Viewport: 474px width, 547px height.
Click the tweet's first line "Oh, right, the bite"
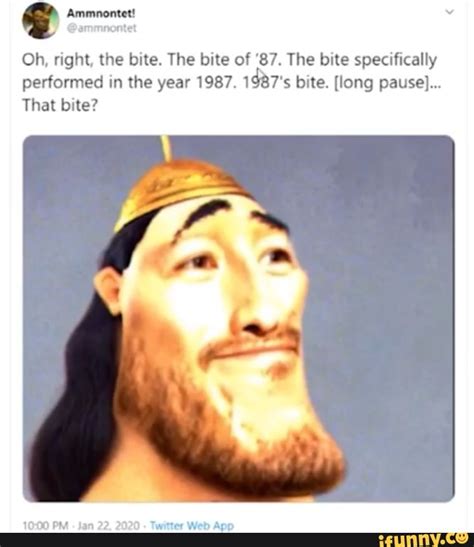coord(92,60)
